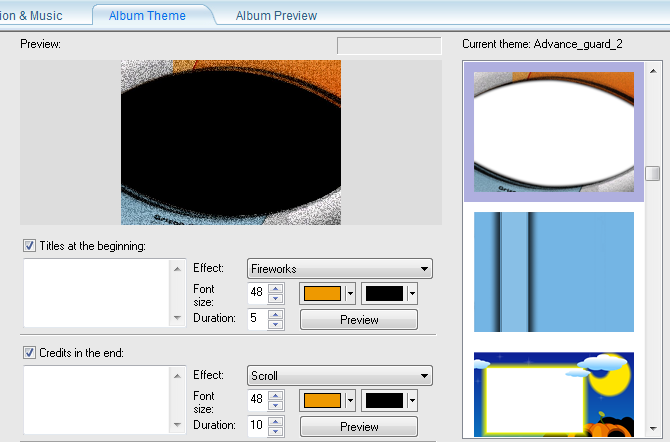This screenshot has width=670, height=442.
Task: Increase credits duration with up arrow
Action: coord(276,421)
